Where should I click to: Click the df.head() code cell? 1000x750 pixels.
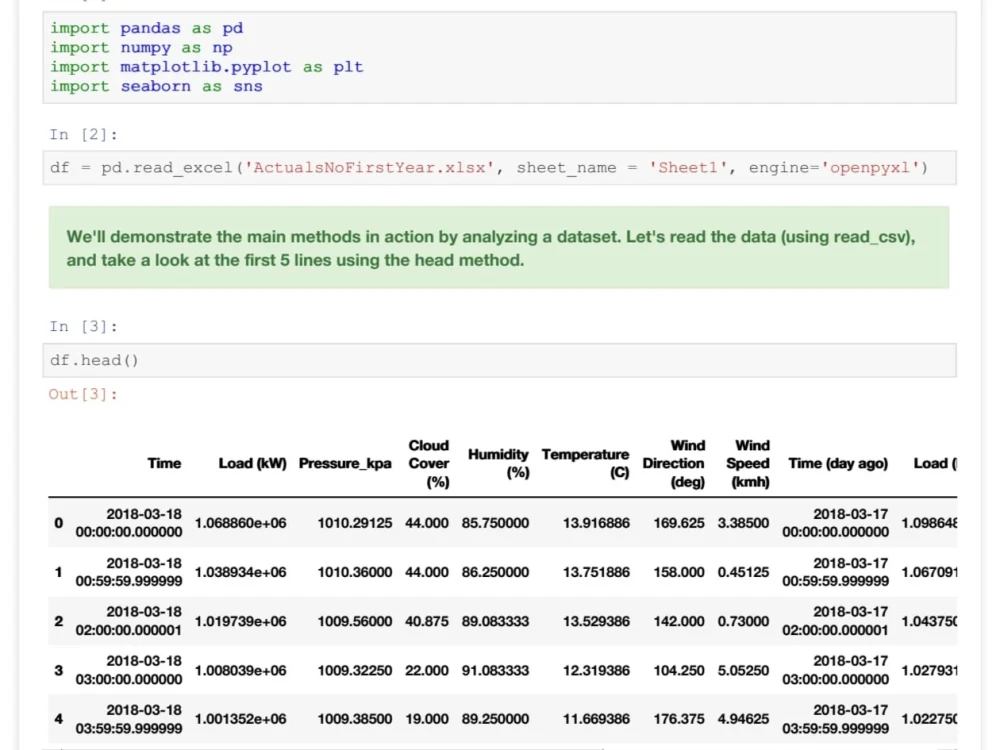[499, 360]
